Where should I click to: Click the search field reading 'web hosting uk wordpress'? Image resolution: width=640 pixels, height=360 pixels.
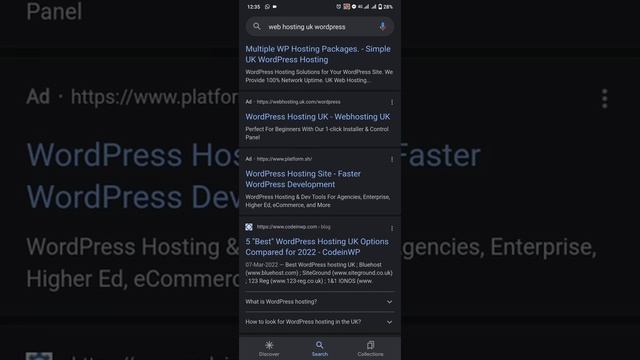[x=320, y=27]
